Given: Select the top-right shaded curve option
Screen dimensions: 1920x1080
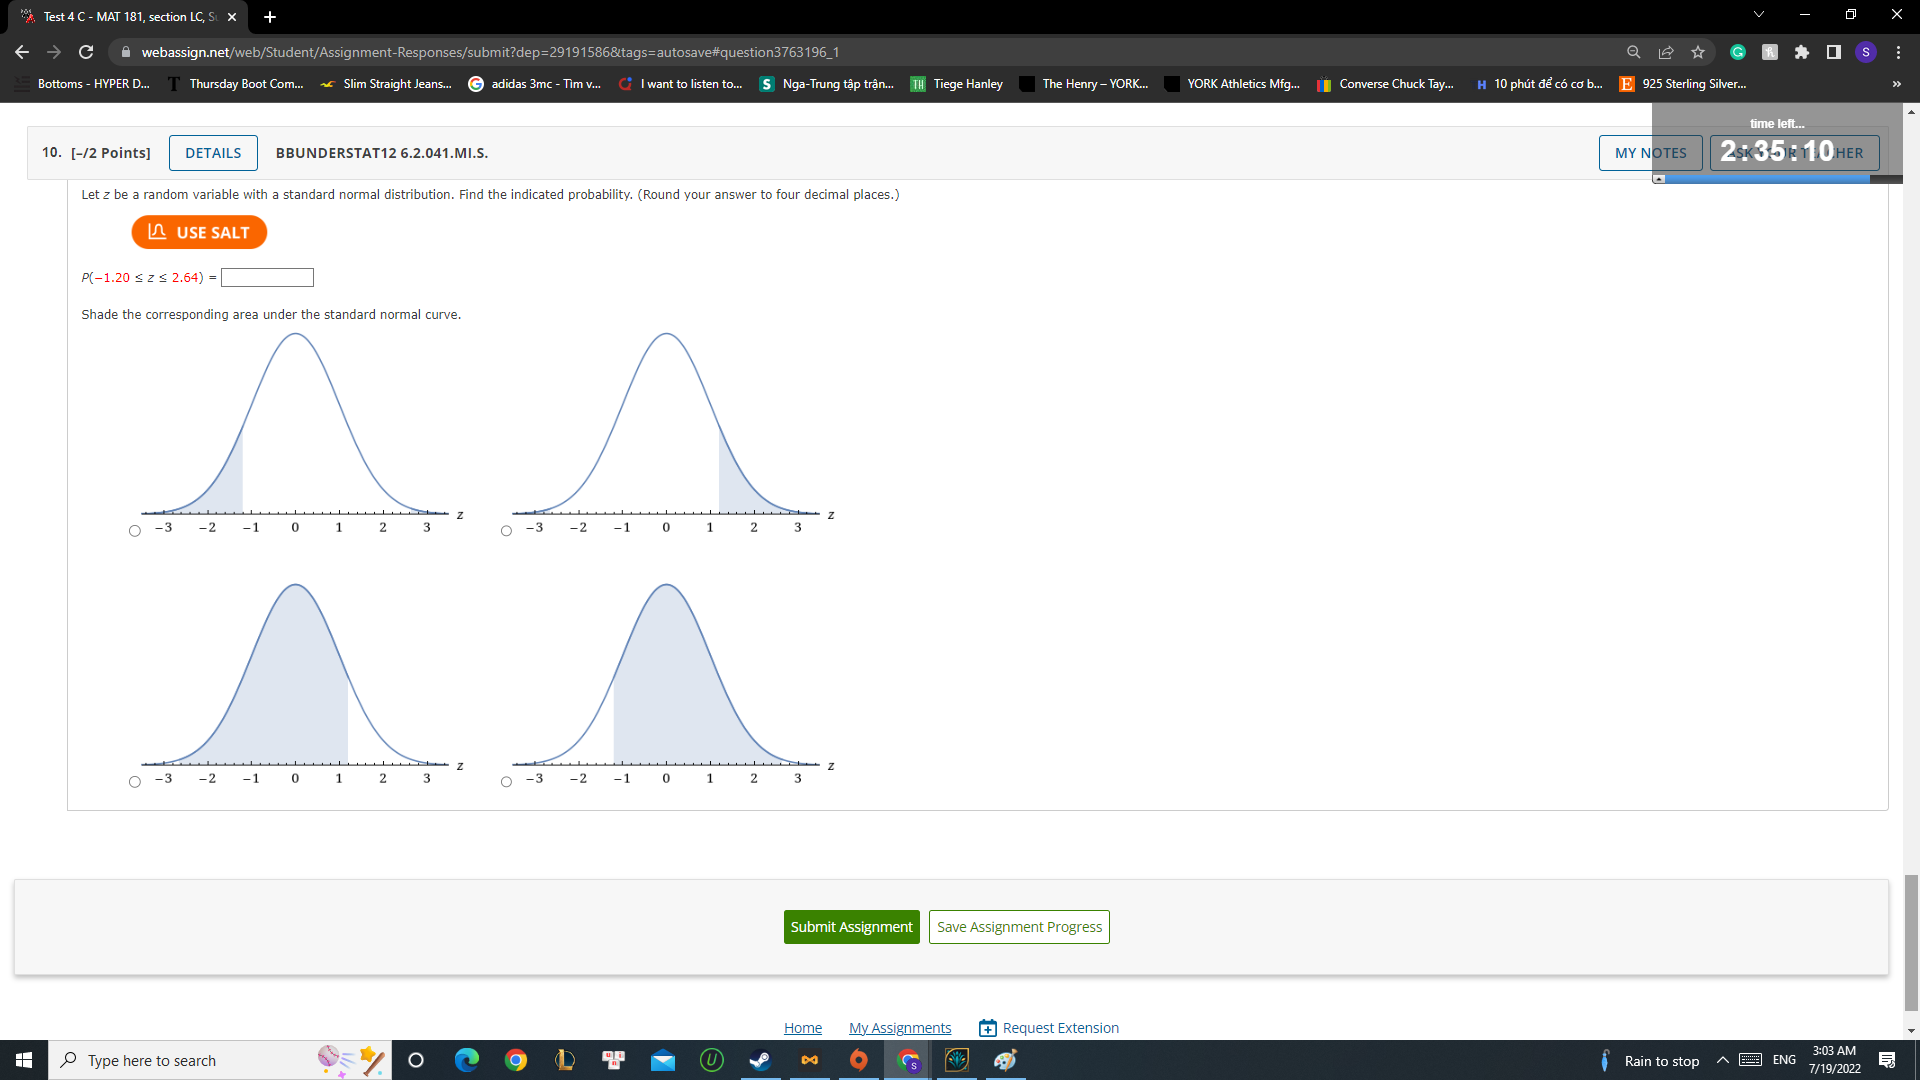Looking at the screenshot, I should tap(506, 530).
